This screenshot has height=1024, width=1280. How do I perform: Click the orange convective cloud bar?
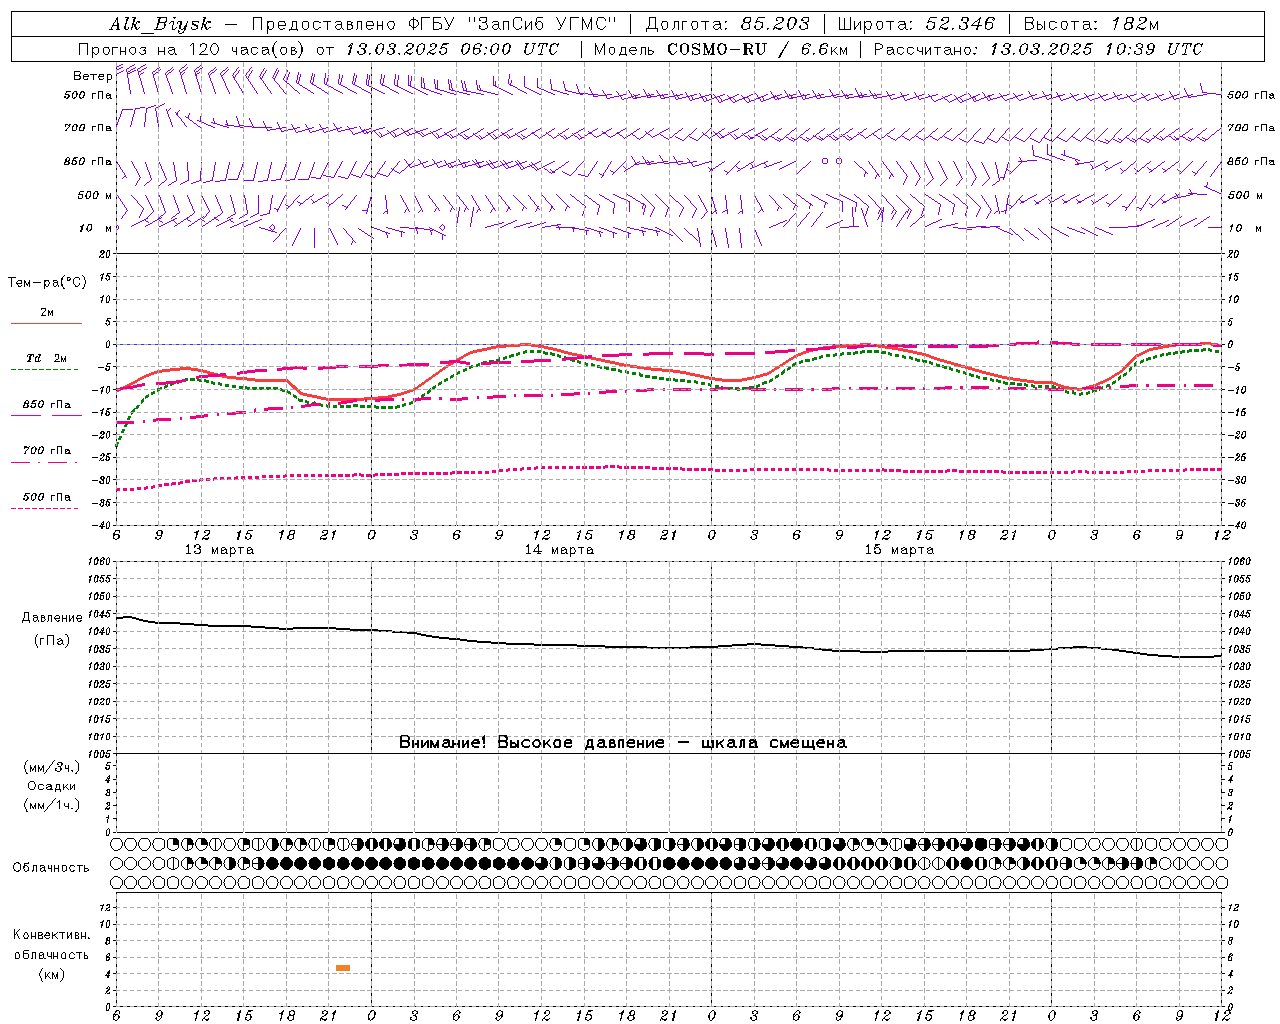pos(343,968)
